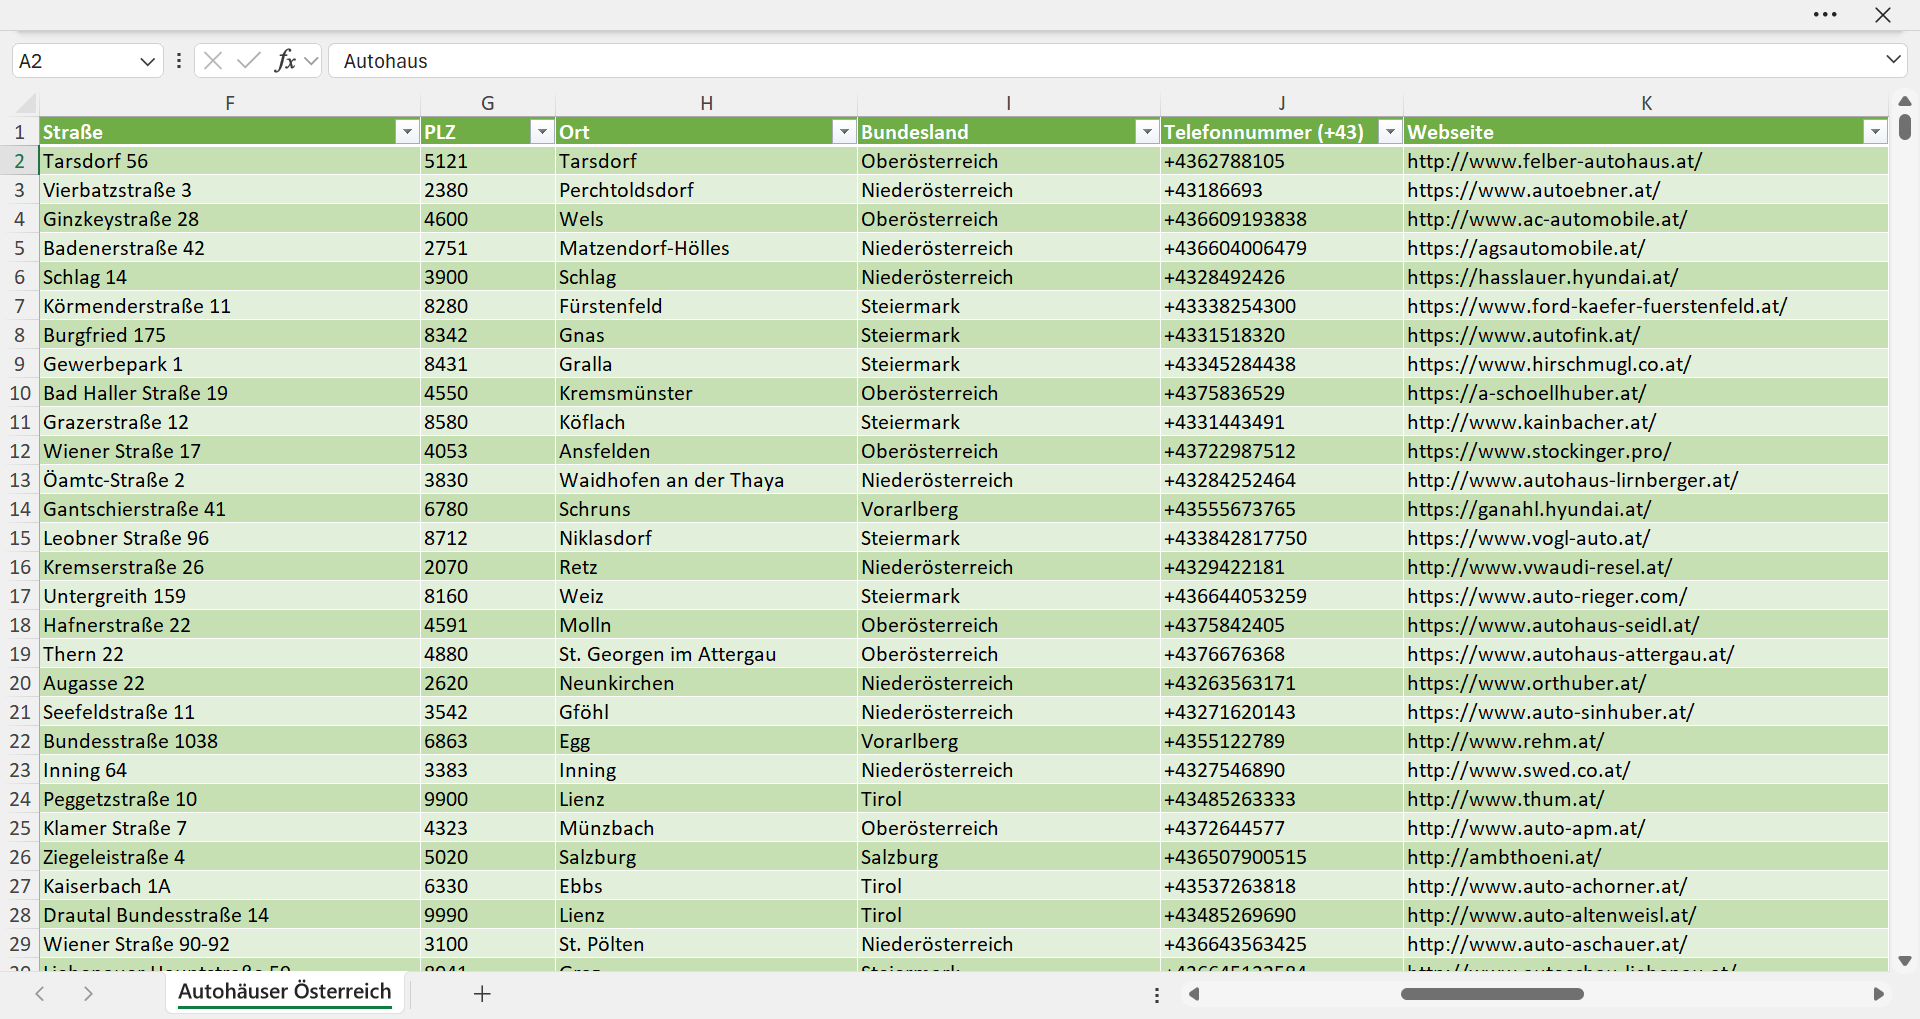Open the insert function fx button
The image size is (1920, 1019).
point(285,61)
